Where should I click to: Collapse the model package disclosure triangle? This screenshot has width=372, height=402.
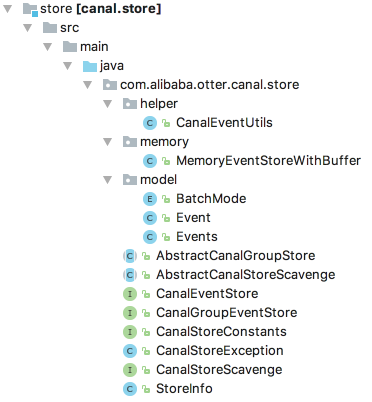107,180
